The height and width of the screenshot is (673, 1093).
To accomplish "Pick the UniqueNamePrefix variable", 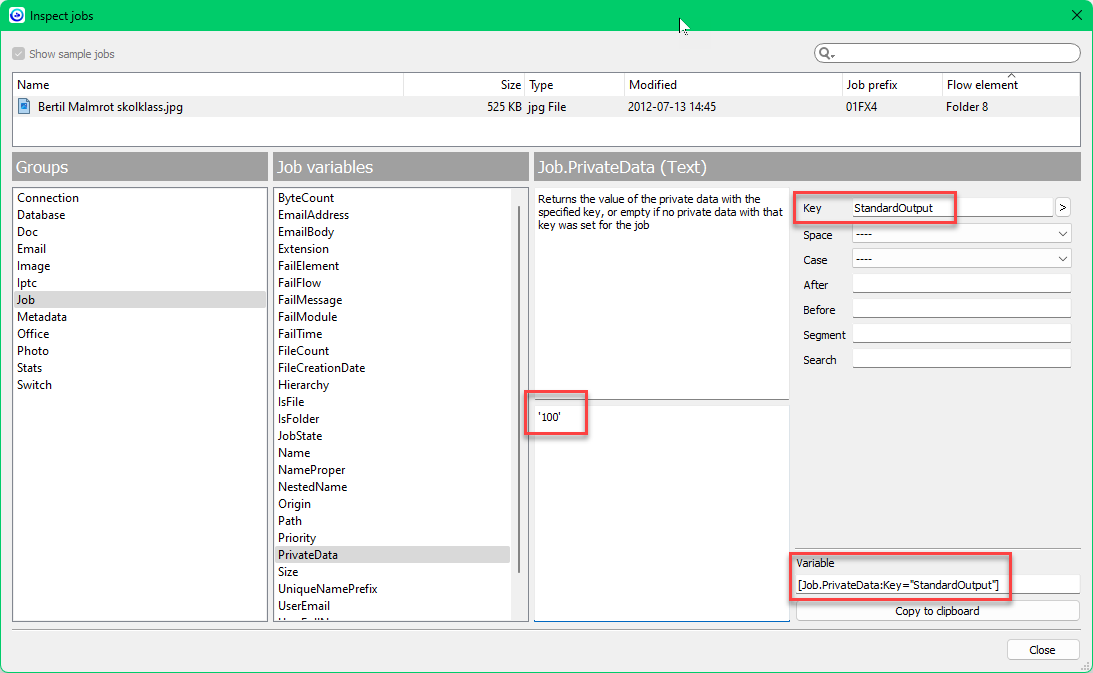I will tap(327, 589).
